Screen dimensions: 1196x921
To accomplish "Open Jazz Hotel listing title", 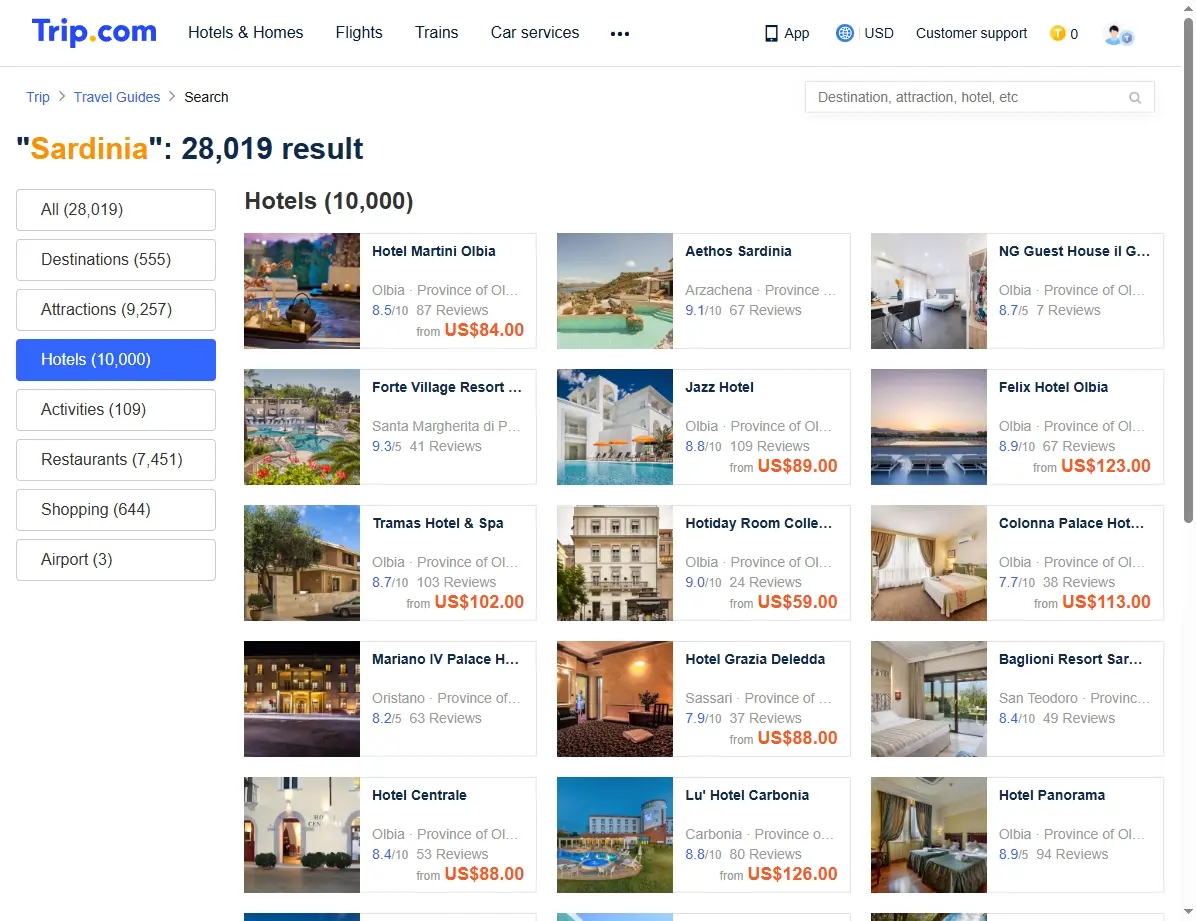I will (x=719, y=387).
